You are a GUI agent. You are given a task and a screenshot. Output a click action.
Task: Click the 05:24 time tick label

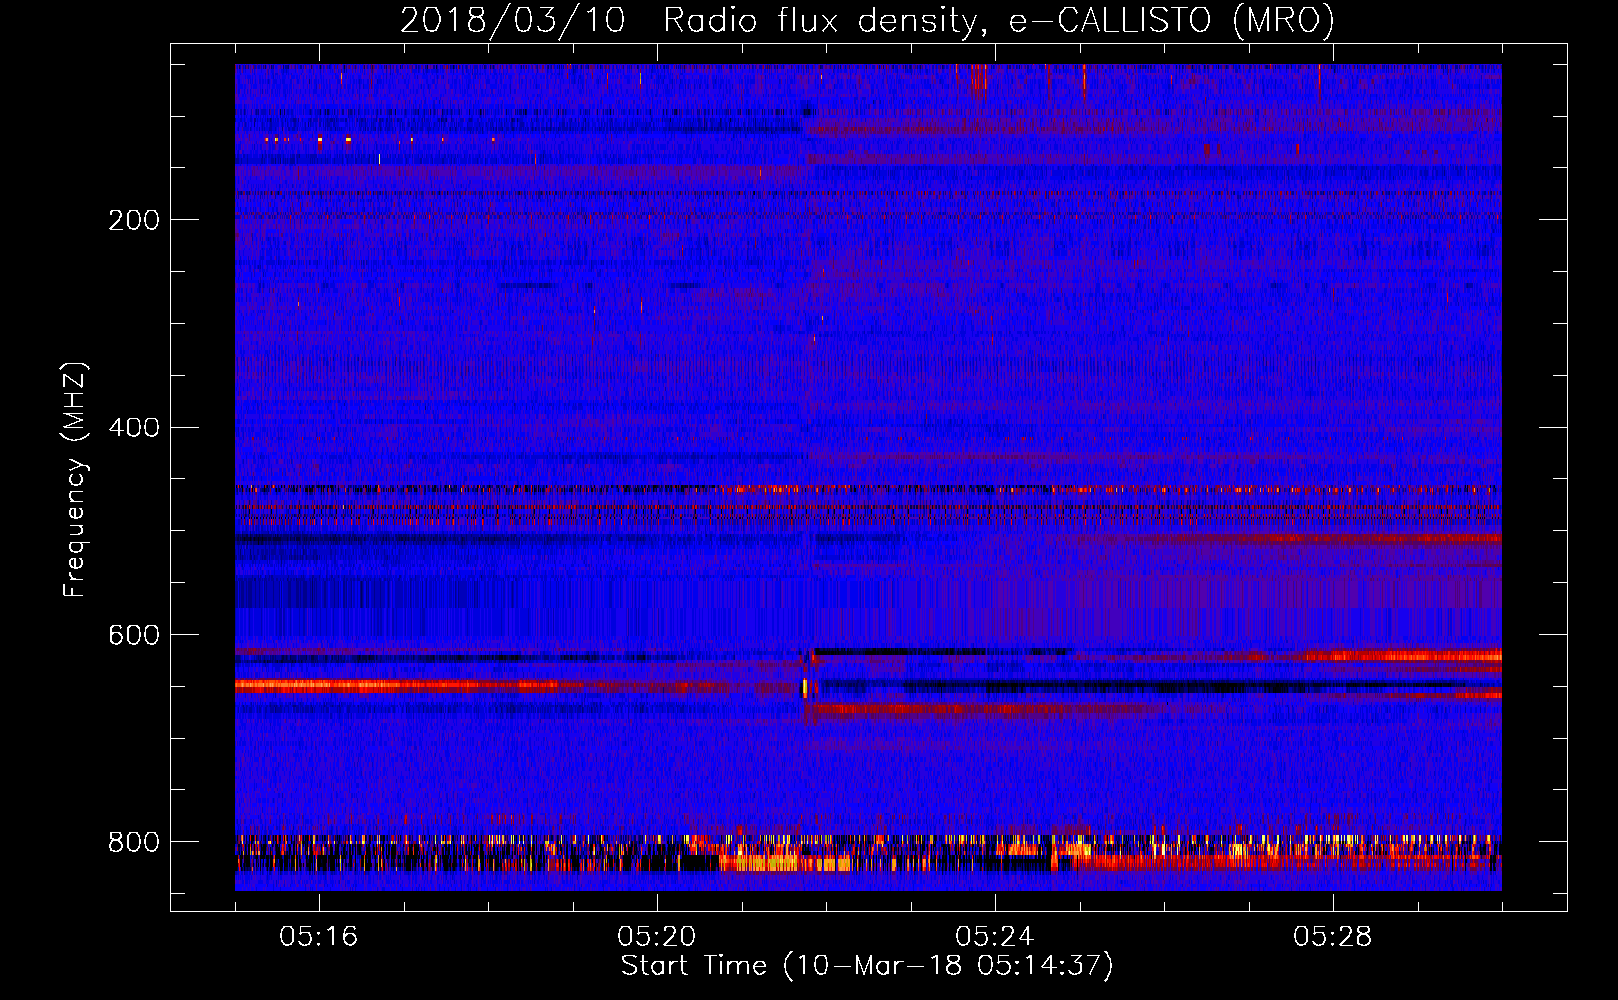tap(994, 937)
